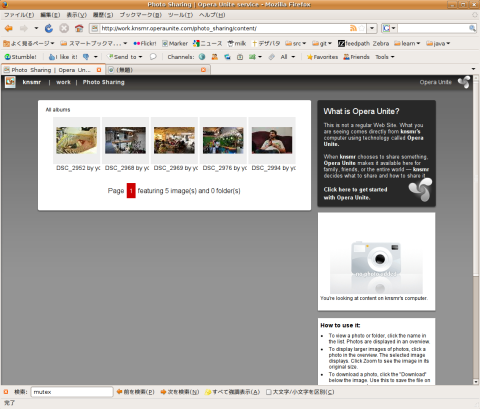Click the knsmr link in page header
Image resolution: width=480 pixels, height=409 pixels.
coord(32,82)
